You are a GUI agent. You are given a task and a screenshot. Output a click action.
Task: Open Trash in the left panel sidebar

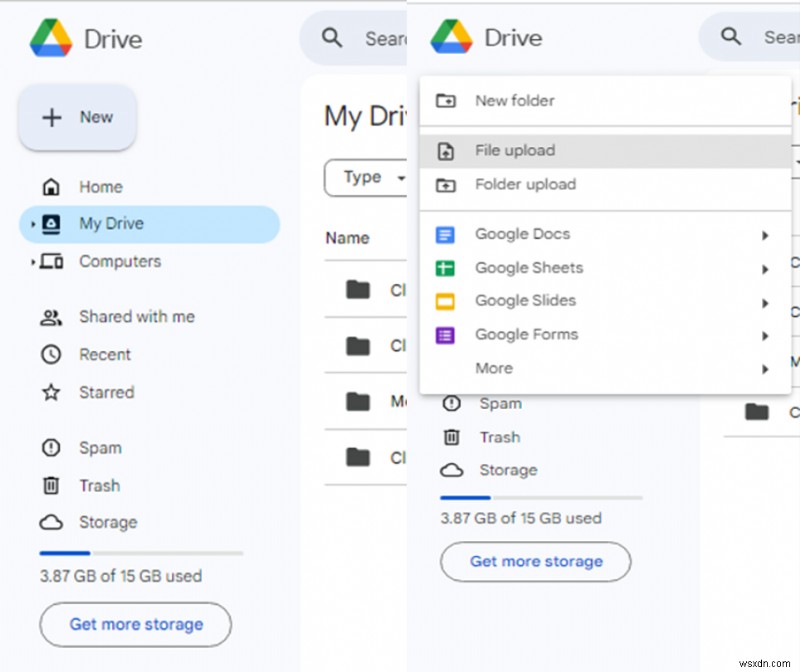80,485
